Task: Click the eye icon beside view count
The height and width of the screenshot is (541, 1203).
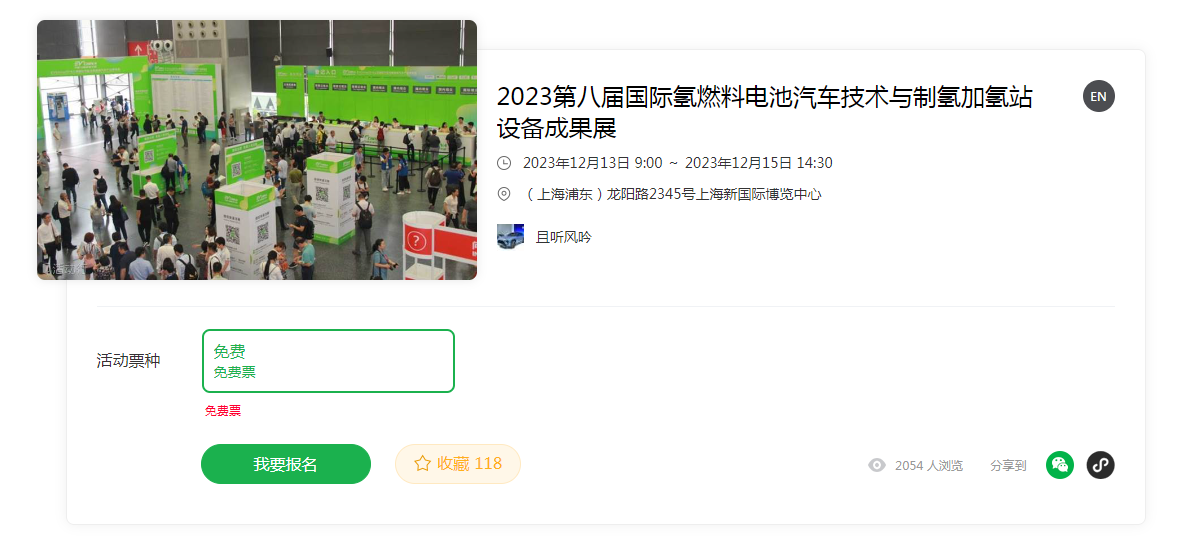Action: (877, 465)
